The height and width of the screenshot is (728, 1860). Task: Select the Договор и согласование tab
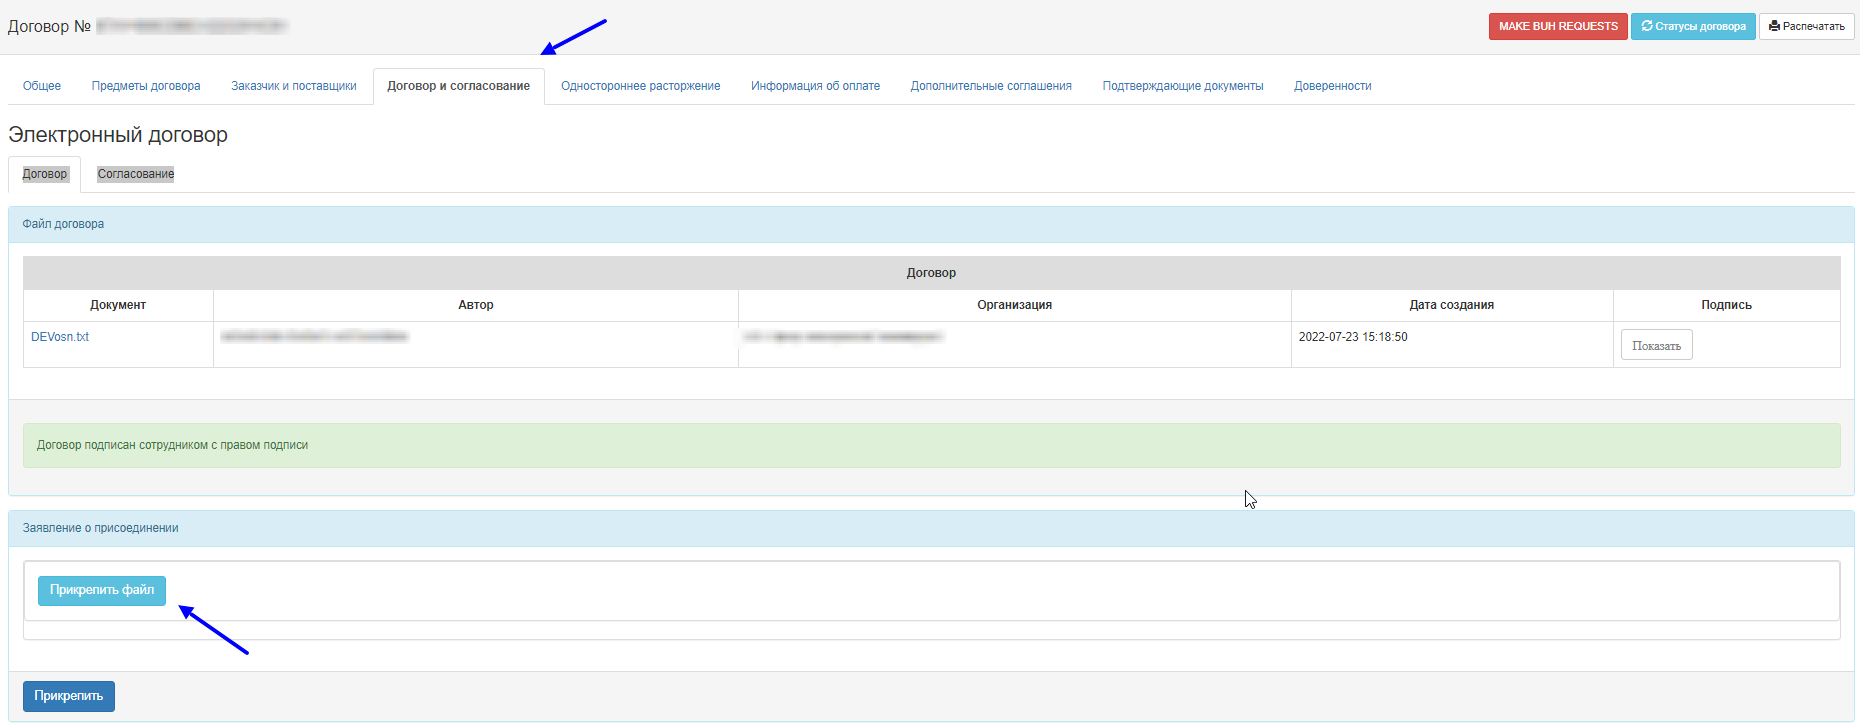(x=458, y=86)
